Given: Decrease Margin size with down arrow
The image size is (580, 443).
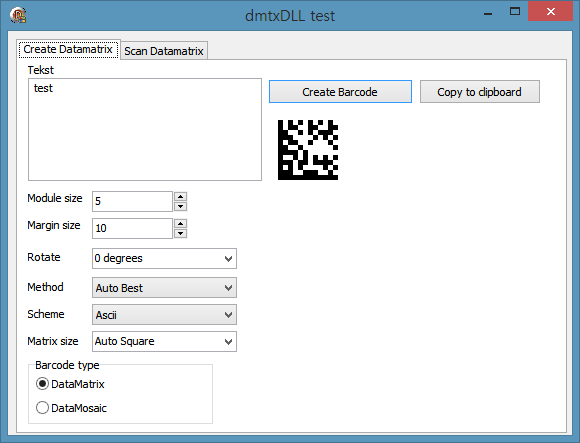Looking at the screenshot, I should point(180,233).
